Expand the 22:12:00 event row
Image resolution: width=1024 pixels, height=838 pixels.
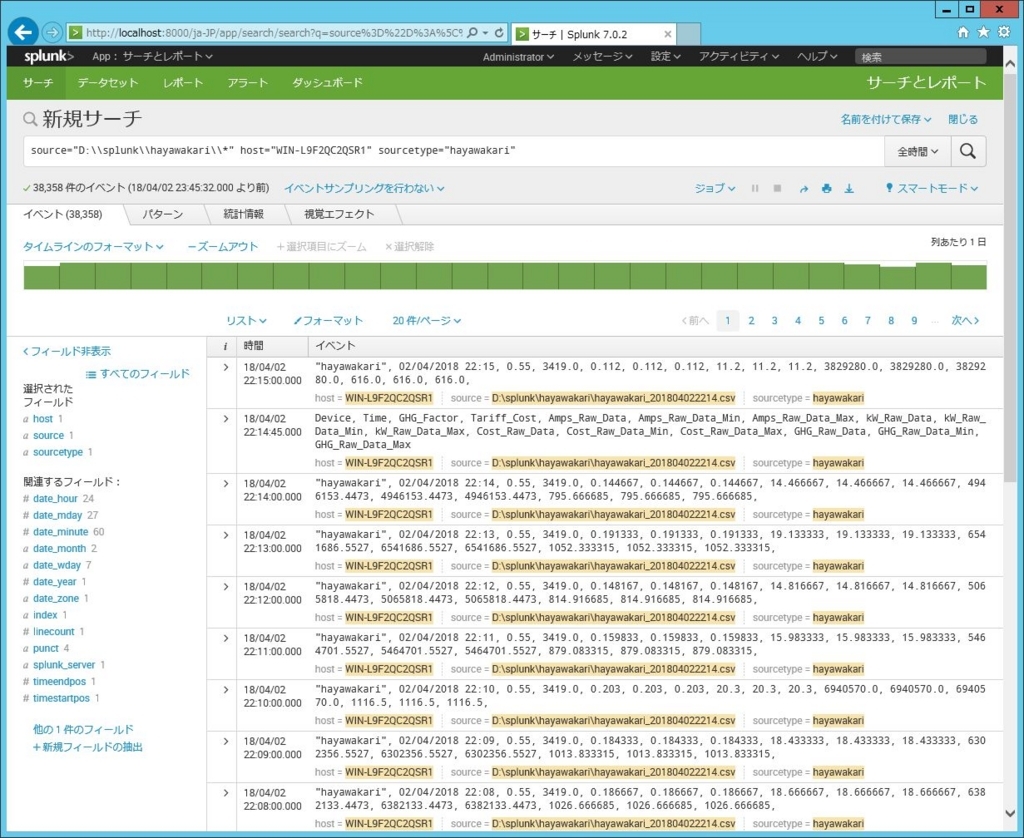pyautogui.click(x=225, y=587)
